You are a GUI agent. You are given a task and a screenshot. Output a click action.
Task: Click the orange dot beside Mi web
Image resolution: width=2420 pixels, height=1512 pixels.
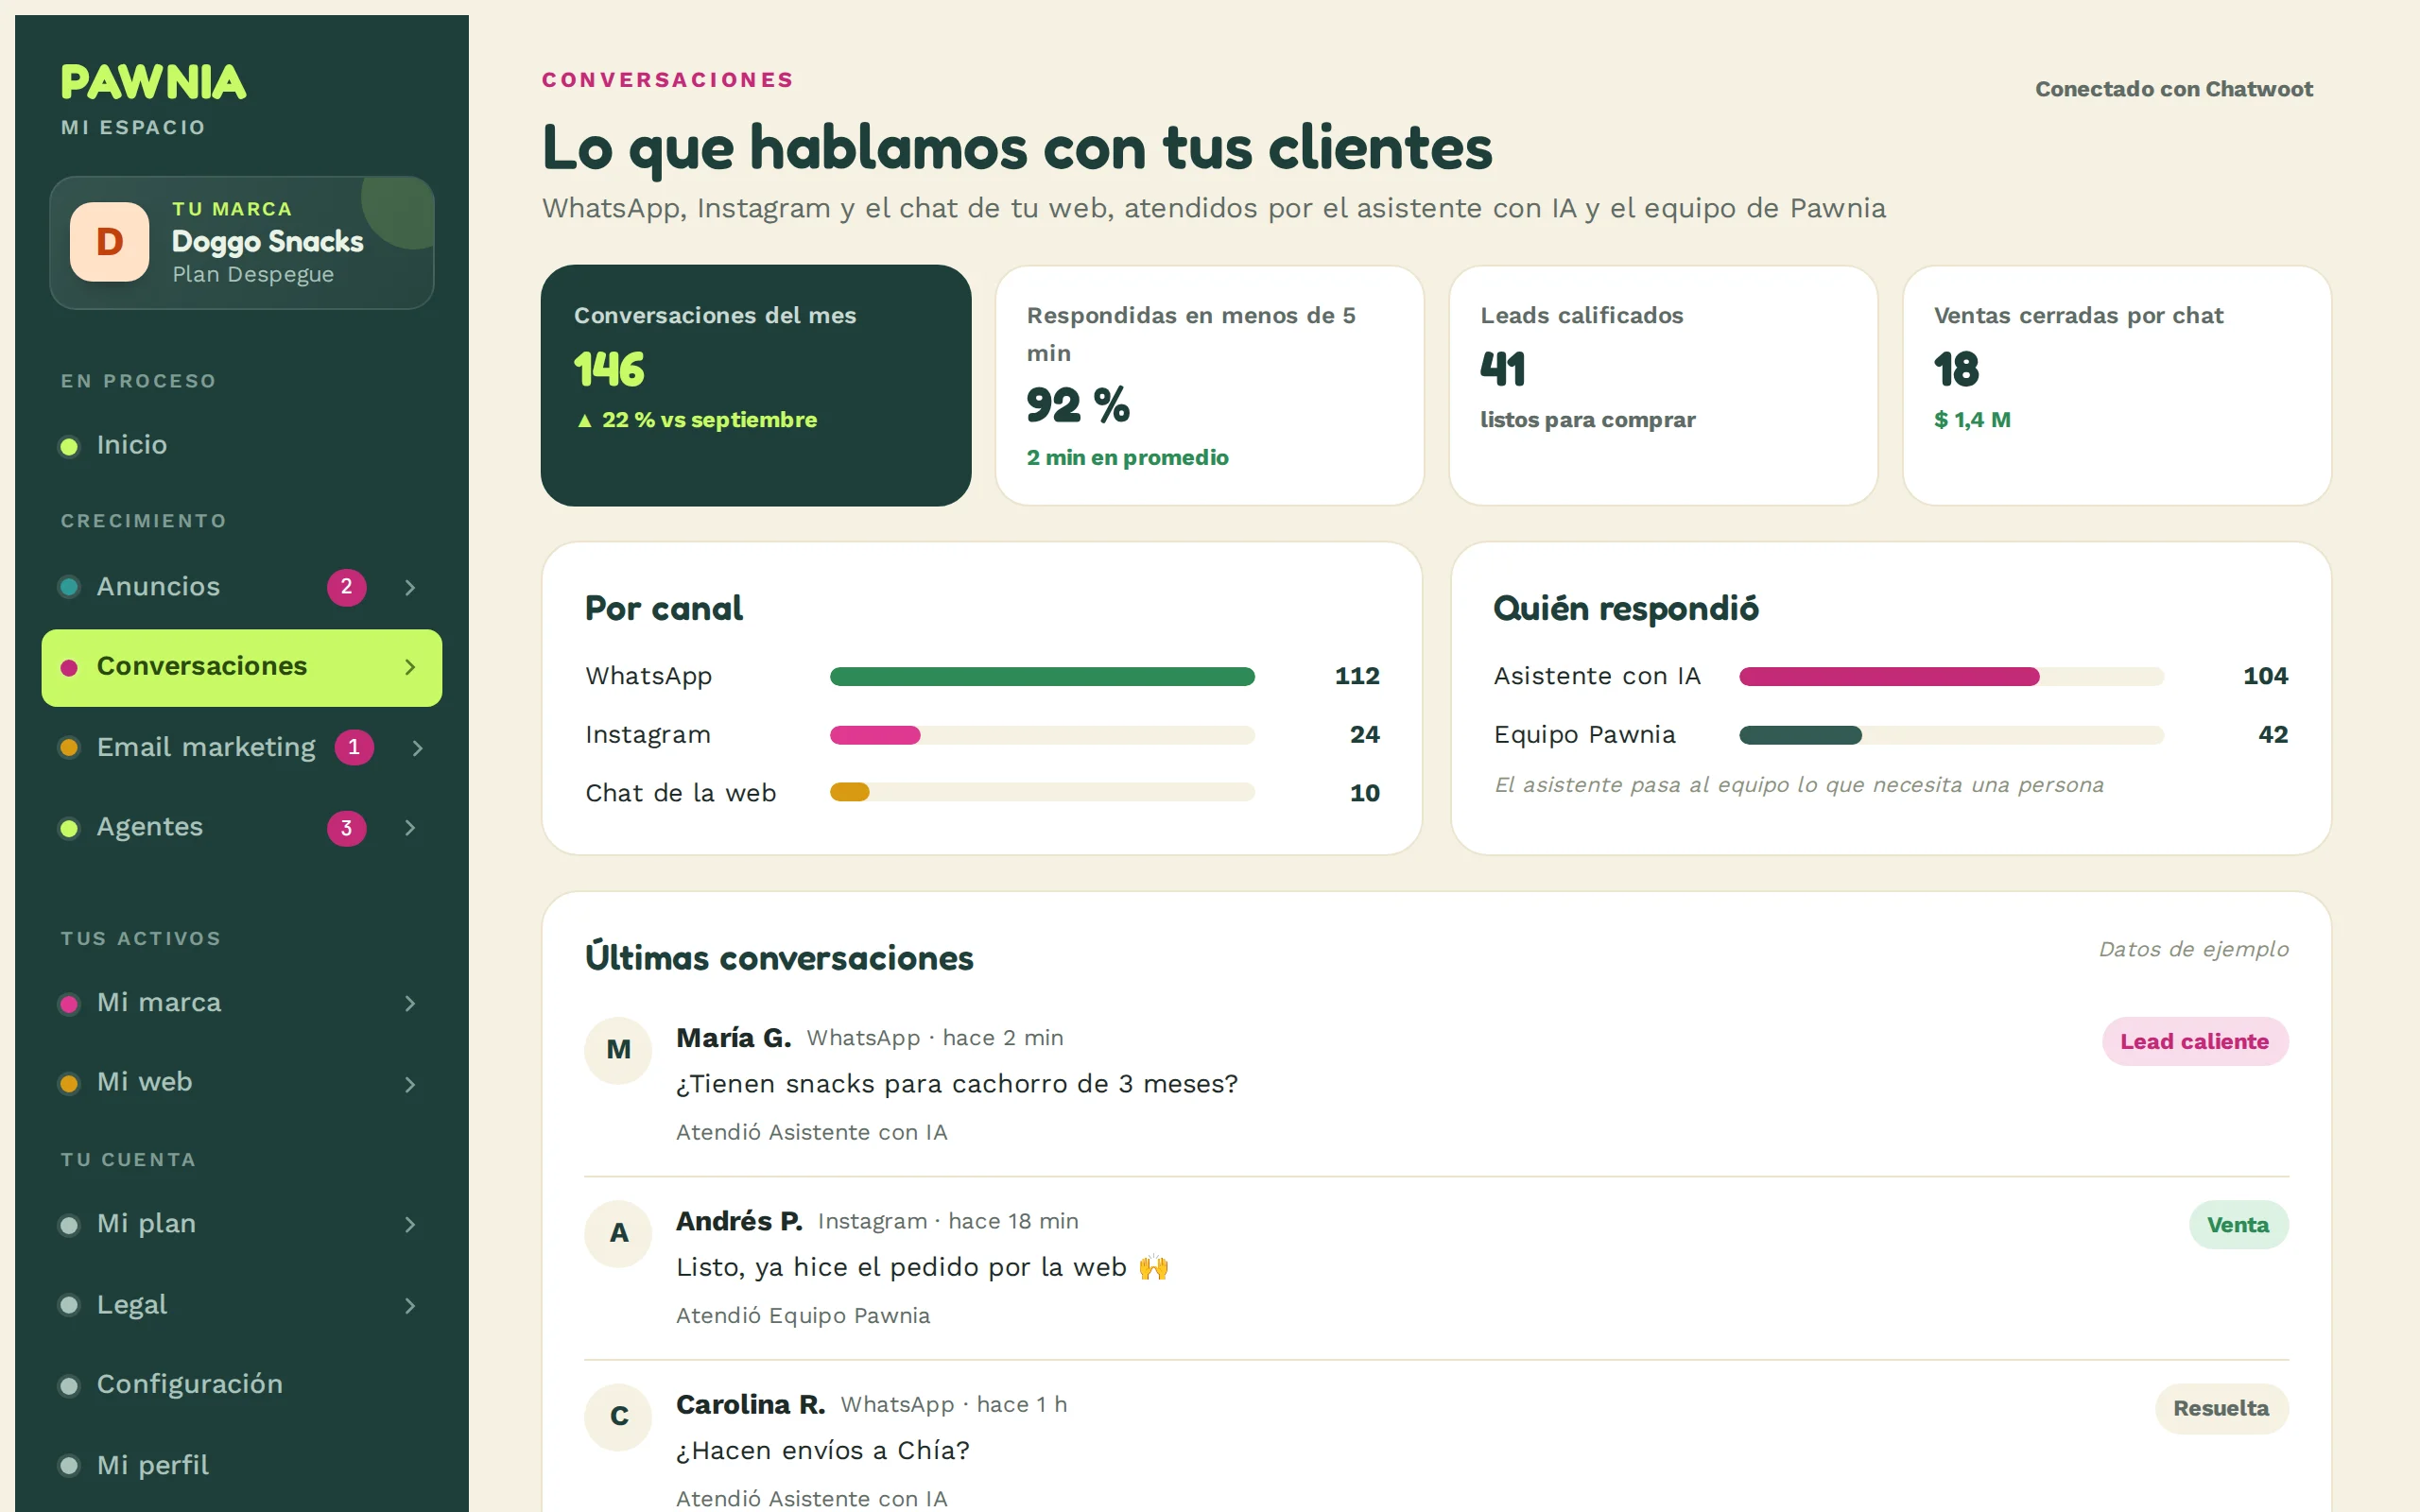[x=69, y=1084]
